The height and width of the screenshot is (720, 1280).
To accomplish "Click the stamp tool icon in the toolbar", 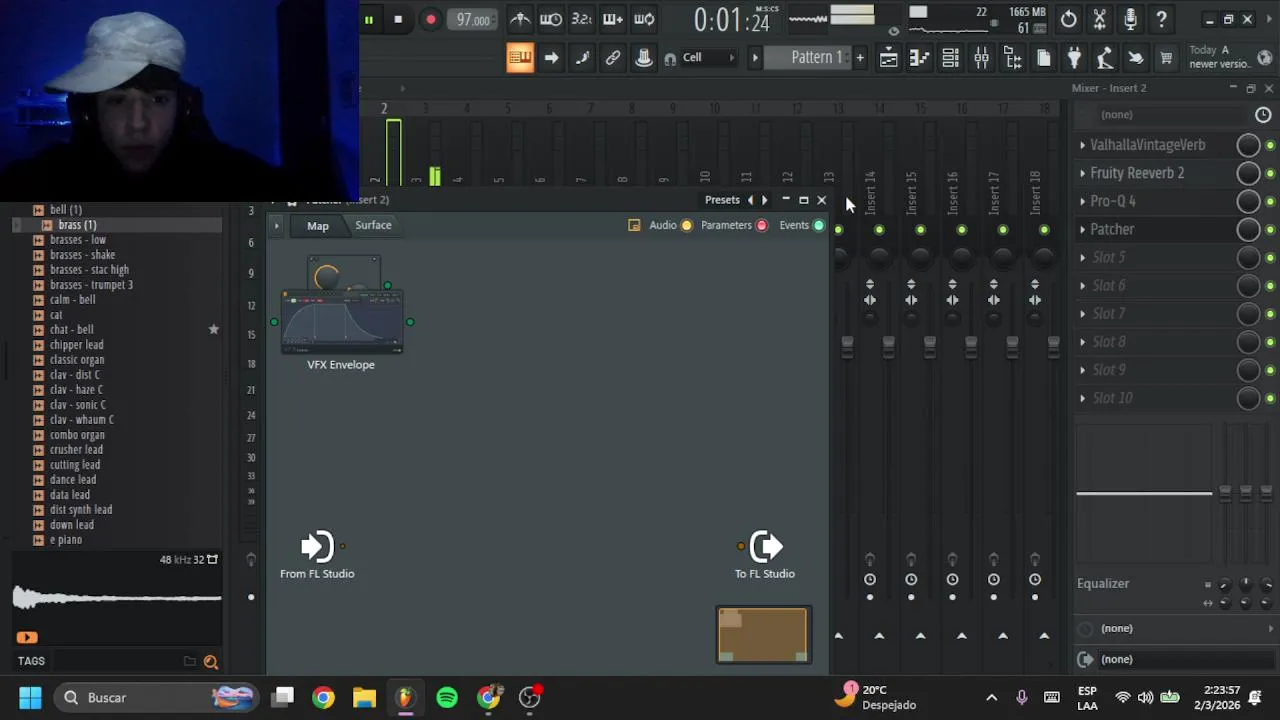I will click(x=644, y=58).
